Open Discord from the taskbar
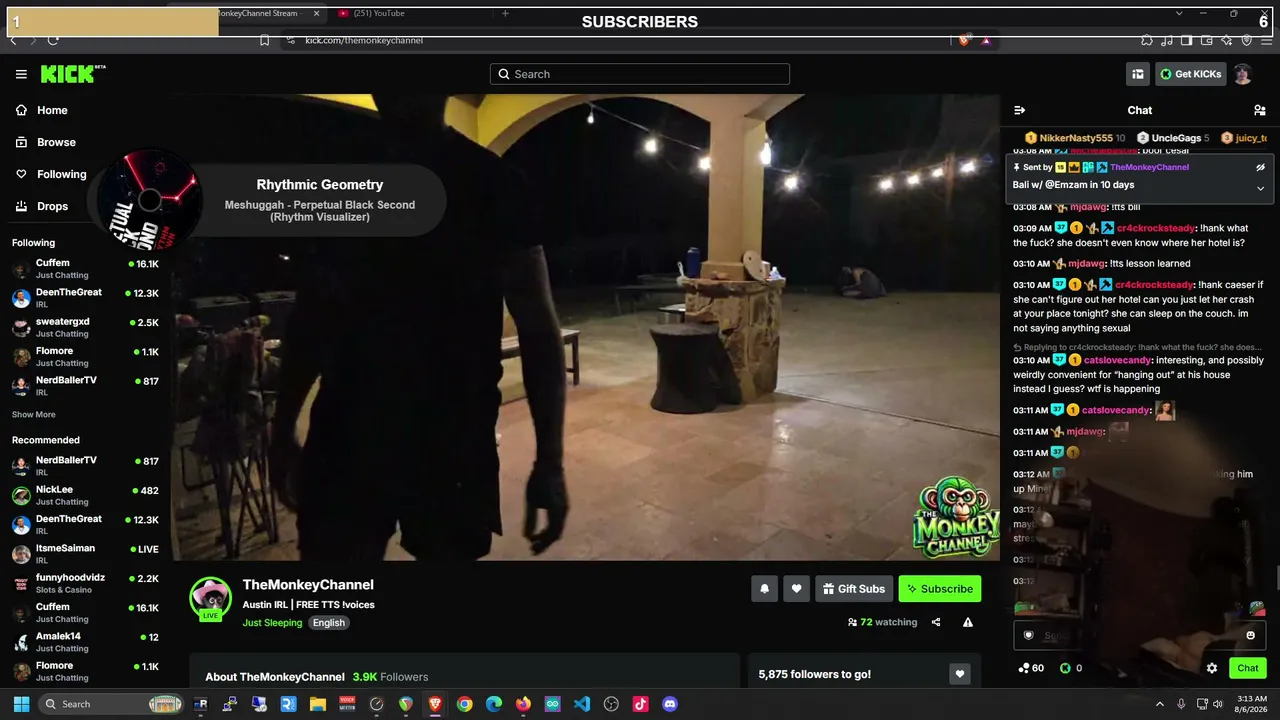This screenshot has height=720, width=1280. point(670,704)
